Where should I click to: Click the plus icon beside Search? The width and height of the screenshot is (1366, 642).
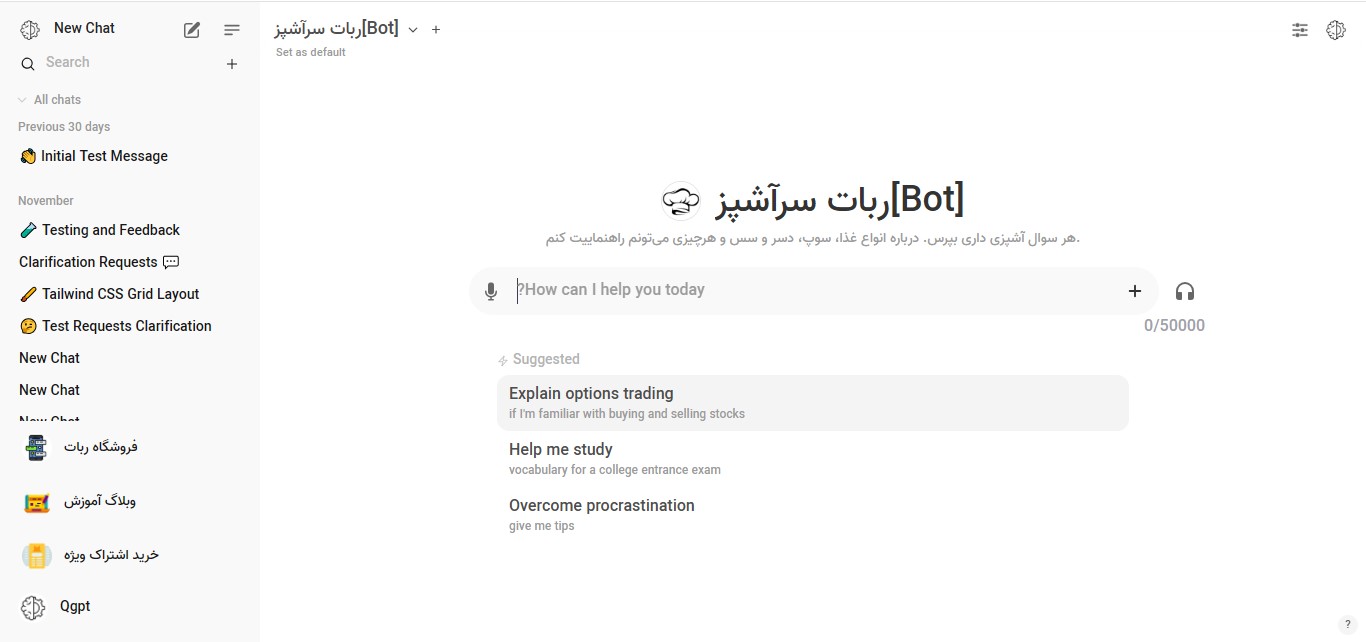pos(232,64)
